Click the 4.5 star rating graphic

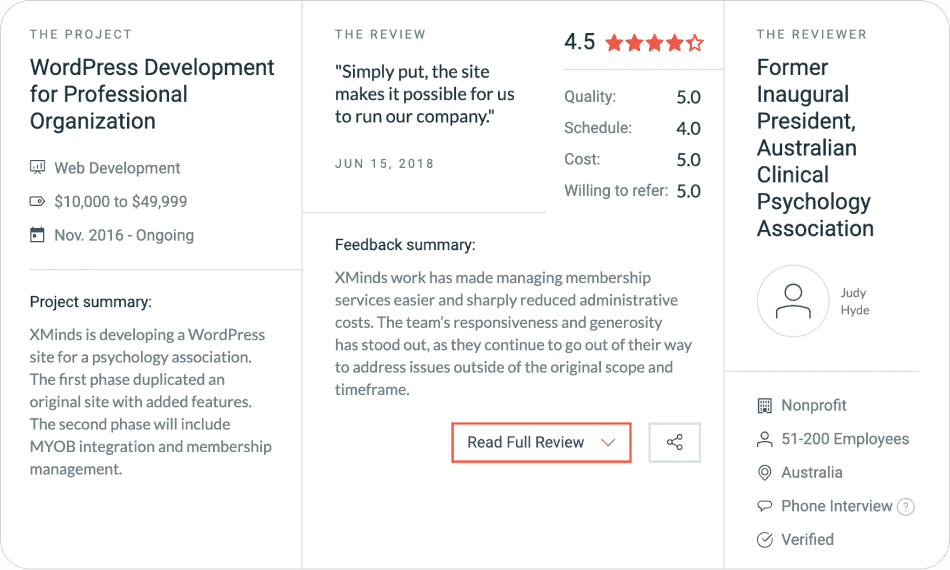coord(654,43)
